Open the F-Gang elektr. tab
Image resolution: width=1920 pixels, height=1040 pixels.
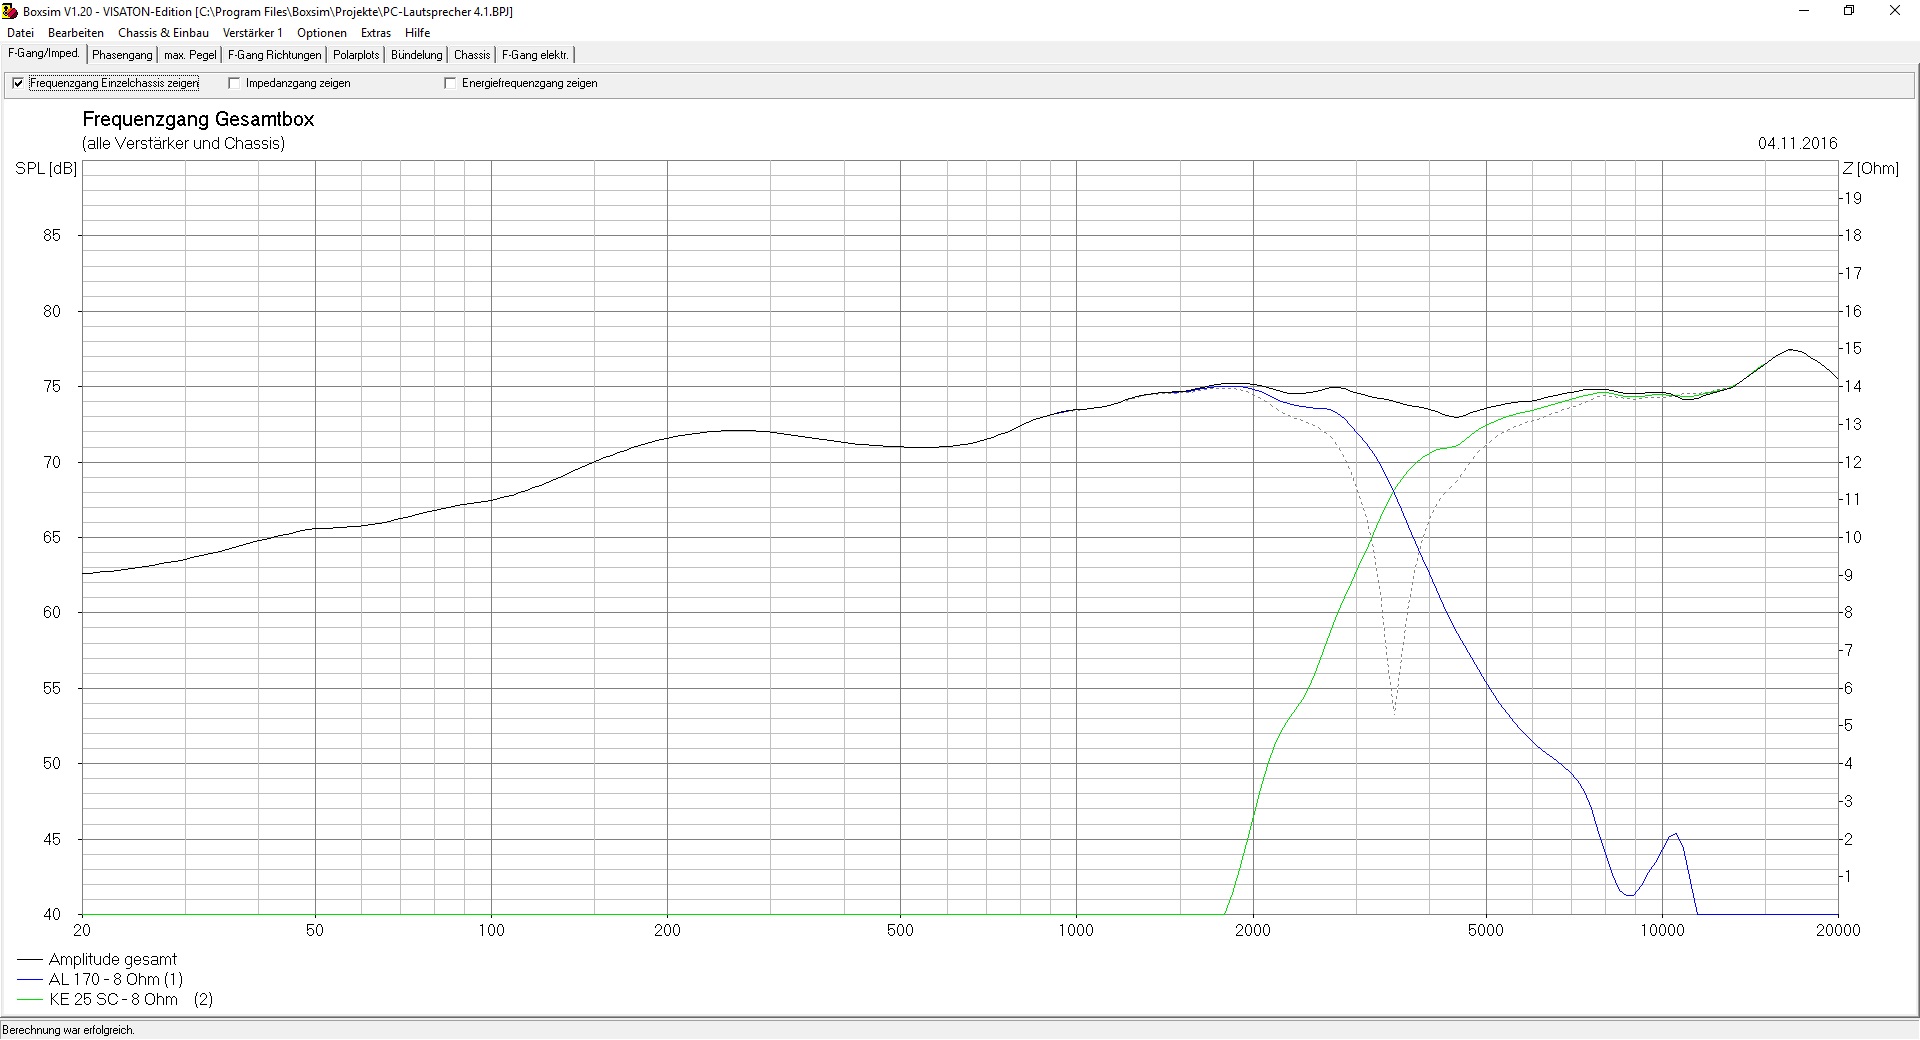tap(535, 55)
